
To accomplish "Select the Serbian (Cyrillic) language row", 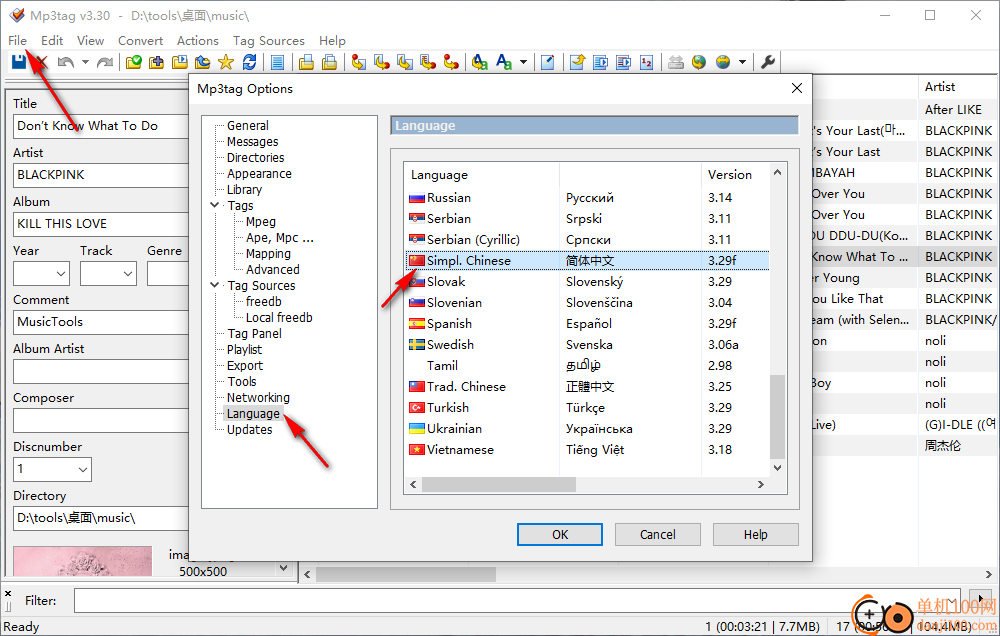I will tap(587, 240).
